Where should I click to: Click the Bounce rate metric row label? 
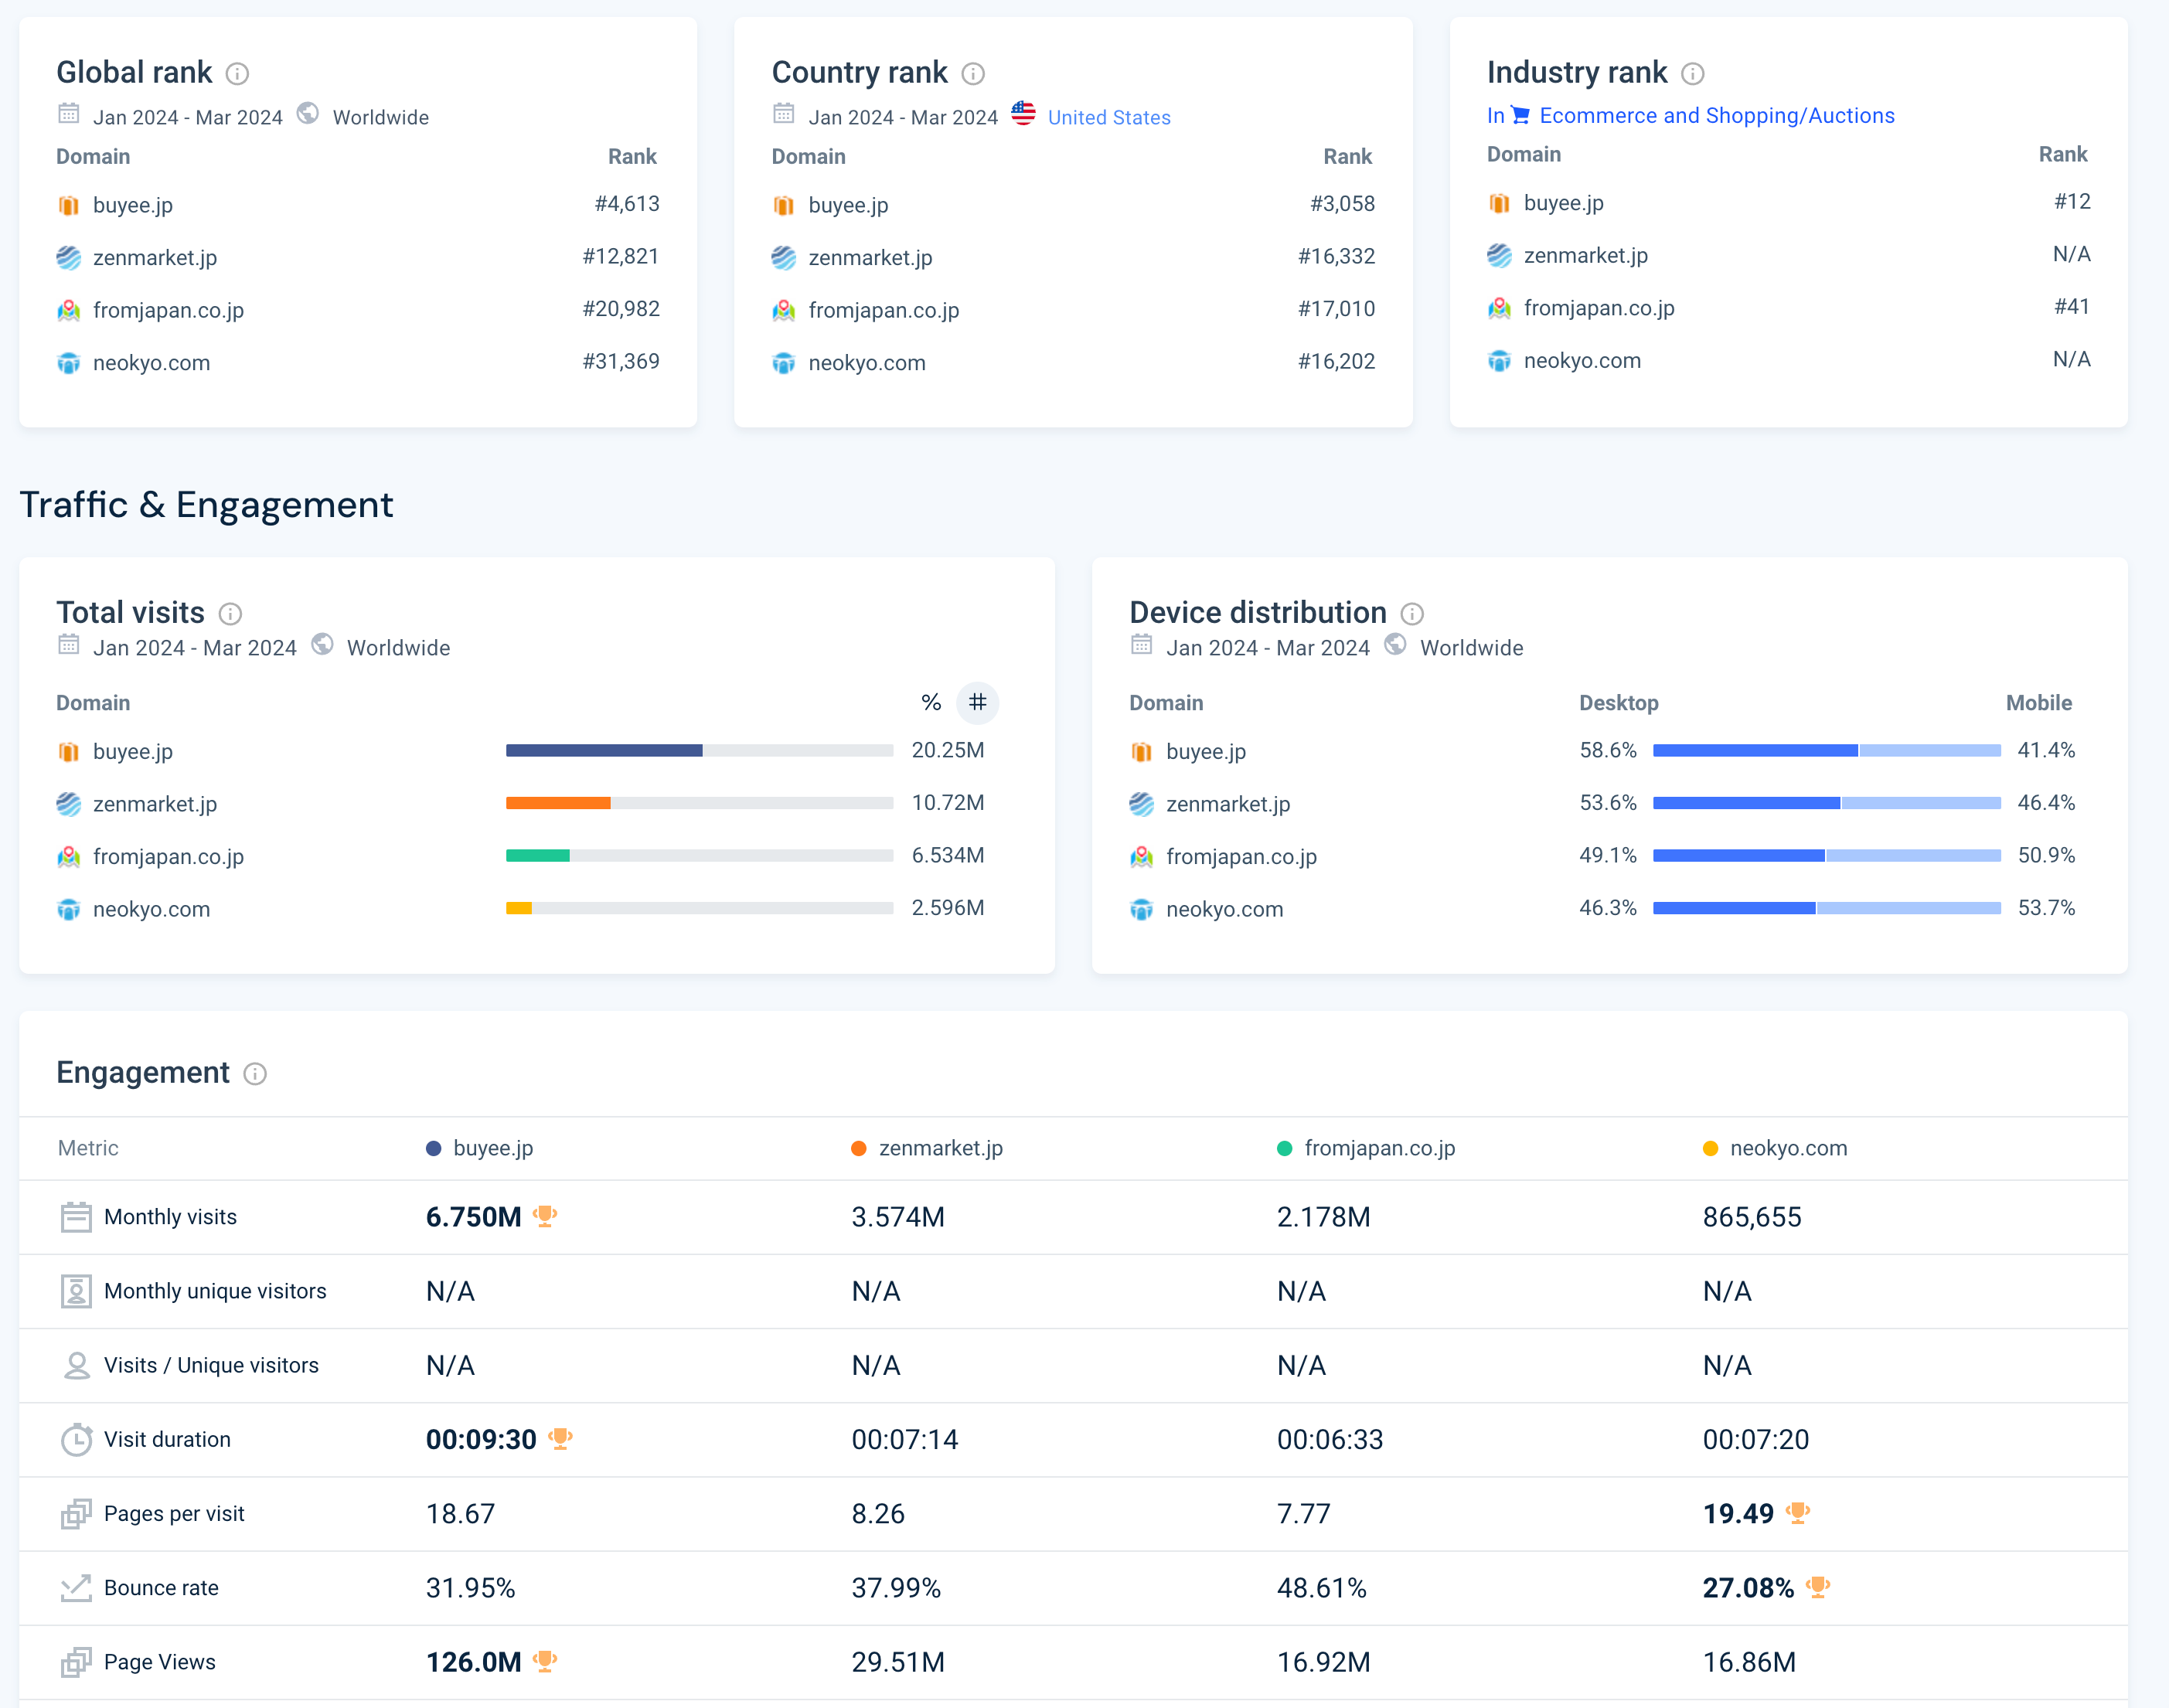point(161,1588)
